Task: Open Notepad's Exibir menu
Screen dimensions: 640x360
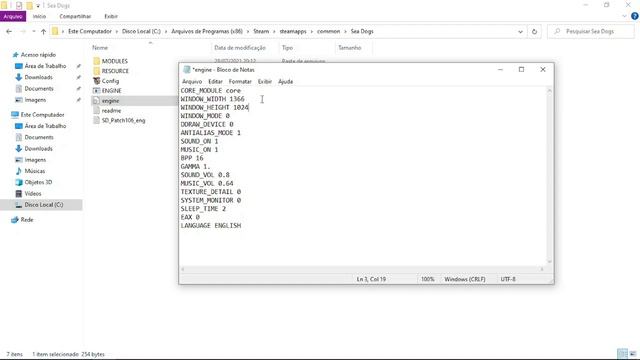Action: (264, 82)
